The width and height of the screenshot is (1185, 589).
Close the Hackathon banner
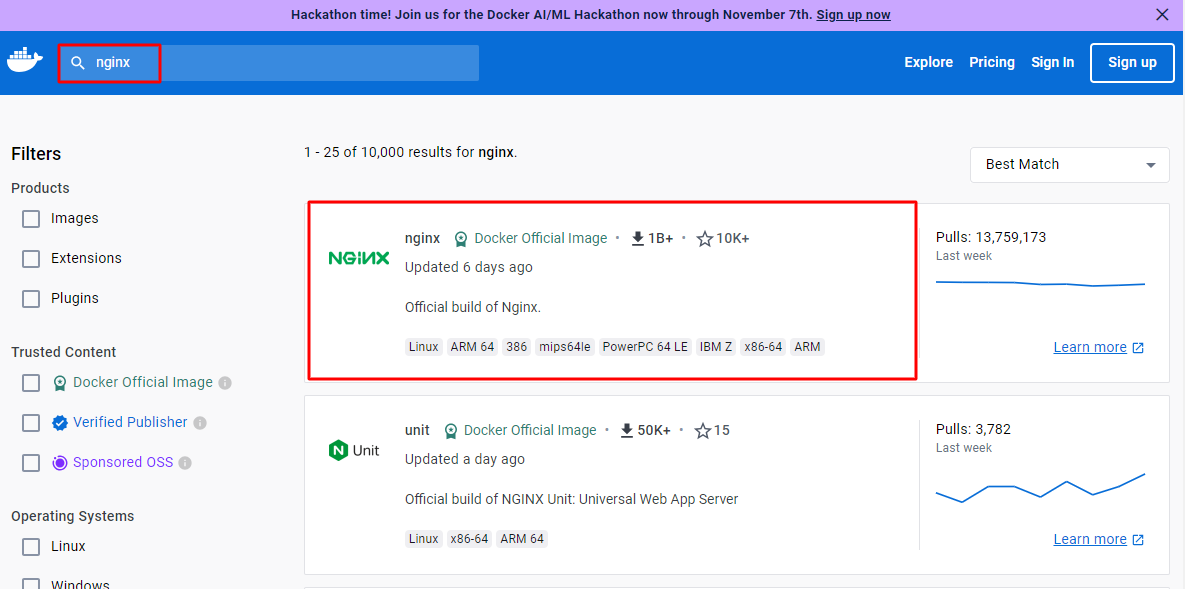tap(1162, 14)
